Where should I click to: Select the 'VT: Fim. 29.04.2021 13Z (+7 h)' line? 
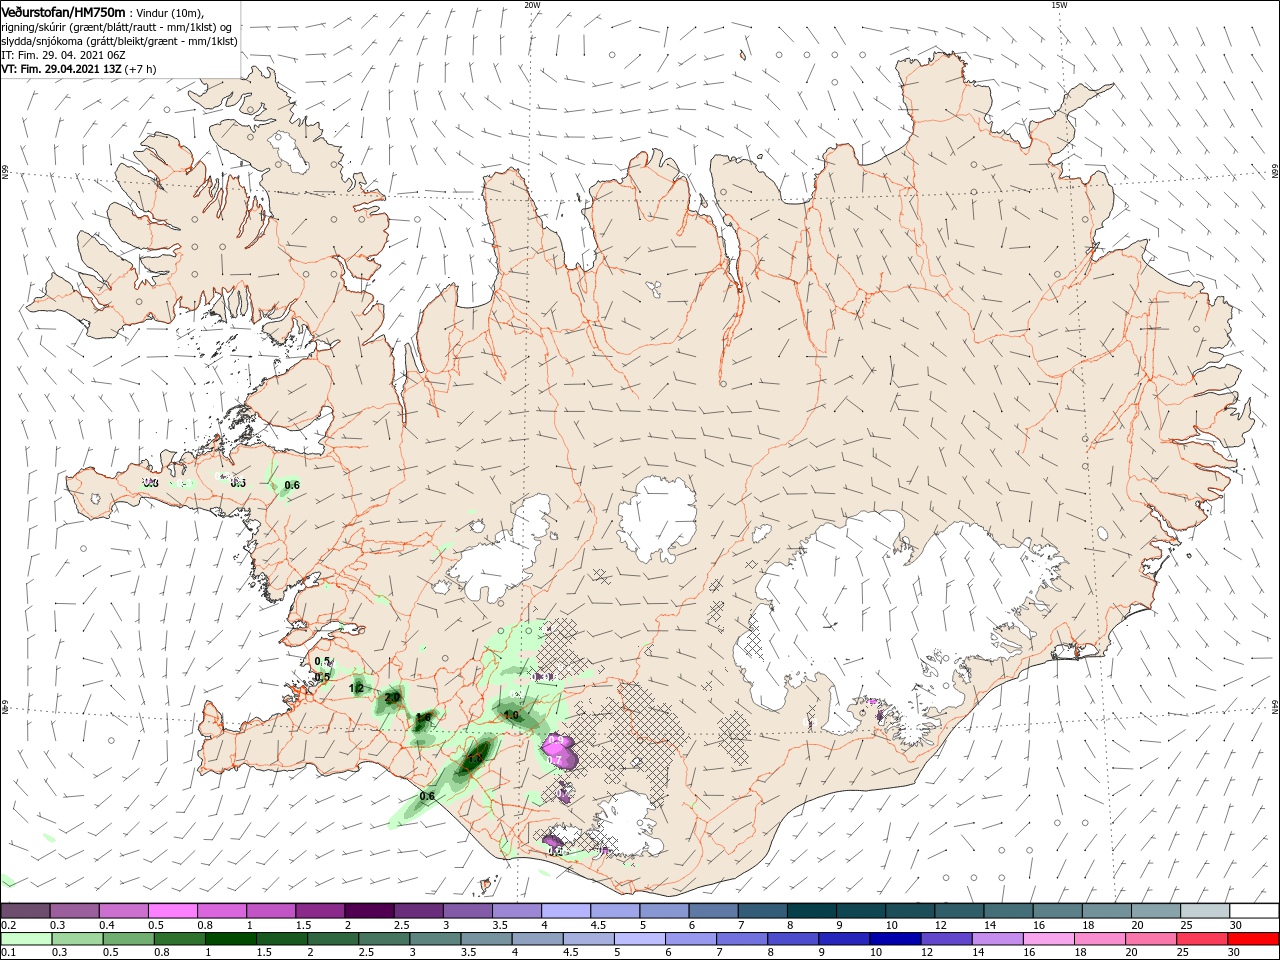coord(79,70)
